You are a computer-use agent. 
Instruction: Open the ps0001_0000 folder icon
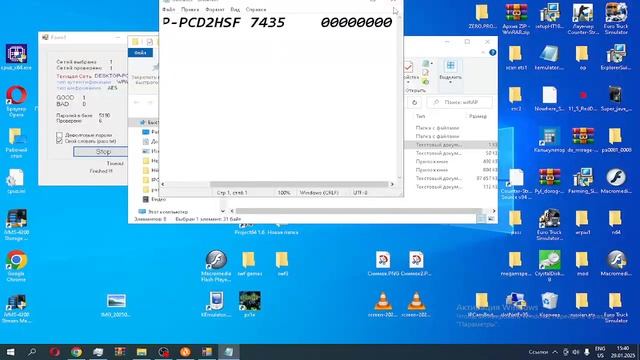click(616, 140)
